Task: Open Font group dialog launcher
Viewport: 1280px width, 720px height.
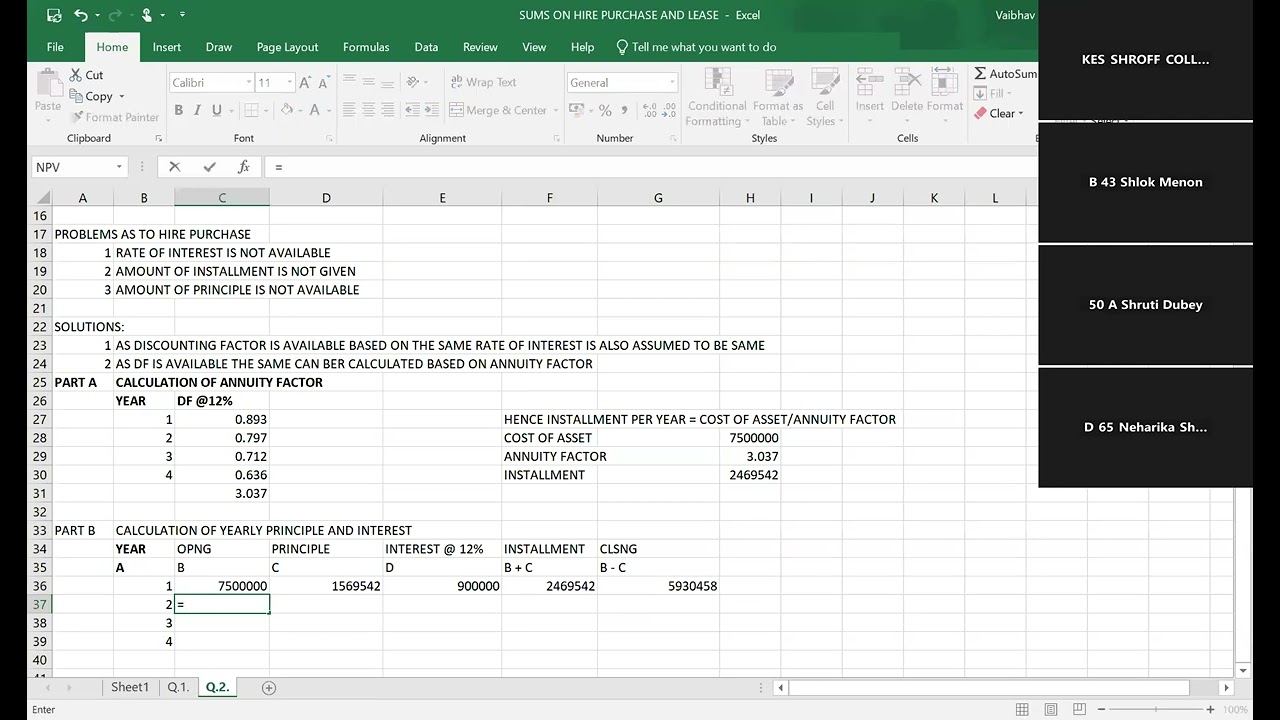Action: (329, 138)
